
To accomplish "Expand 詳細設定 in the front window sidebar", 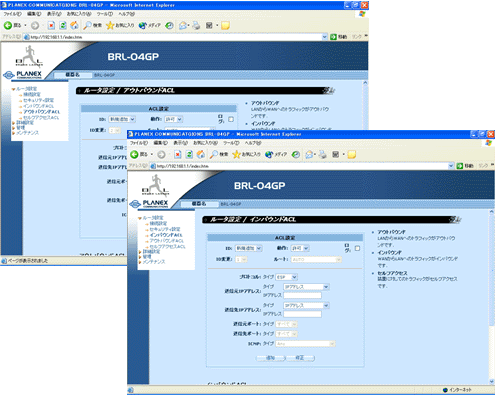I will [140, 252].
